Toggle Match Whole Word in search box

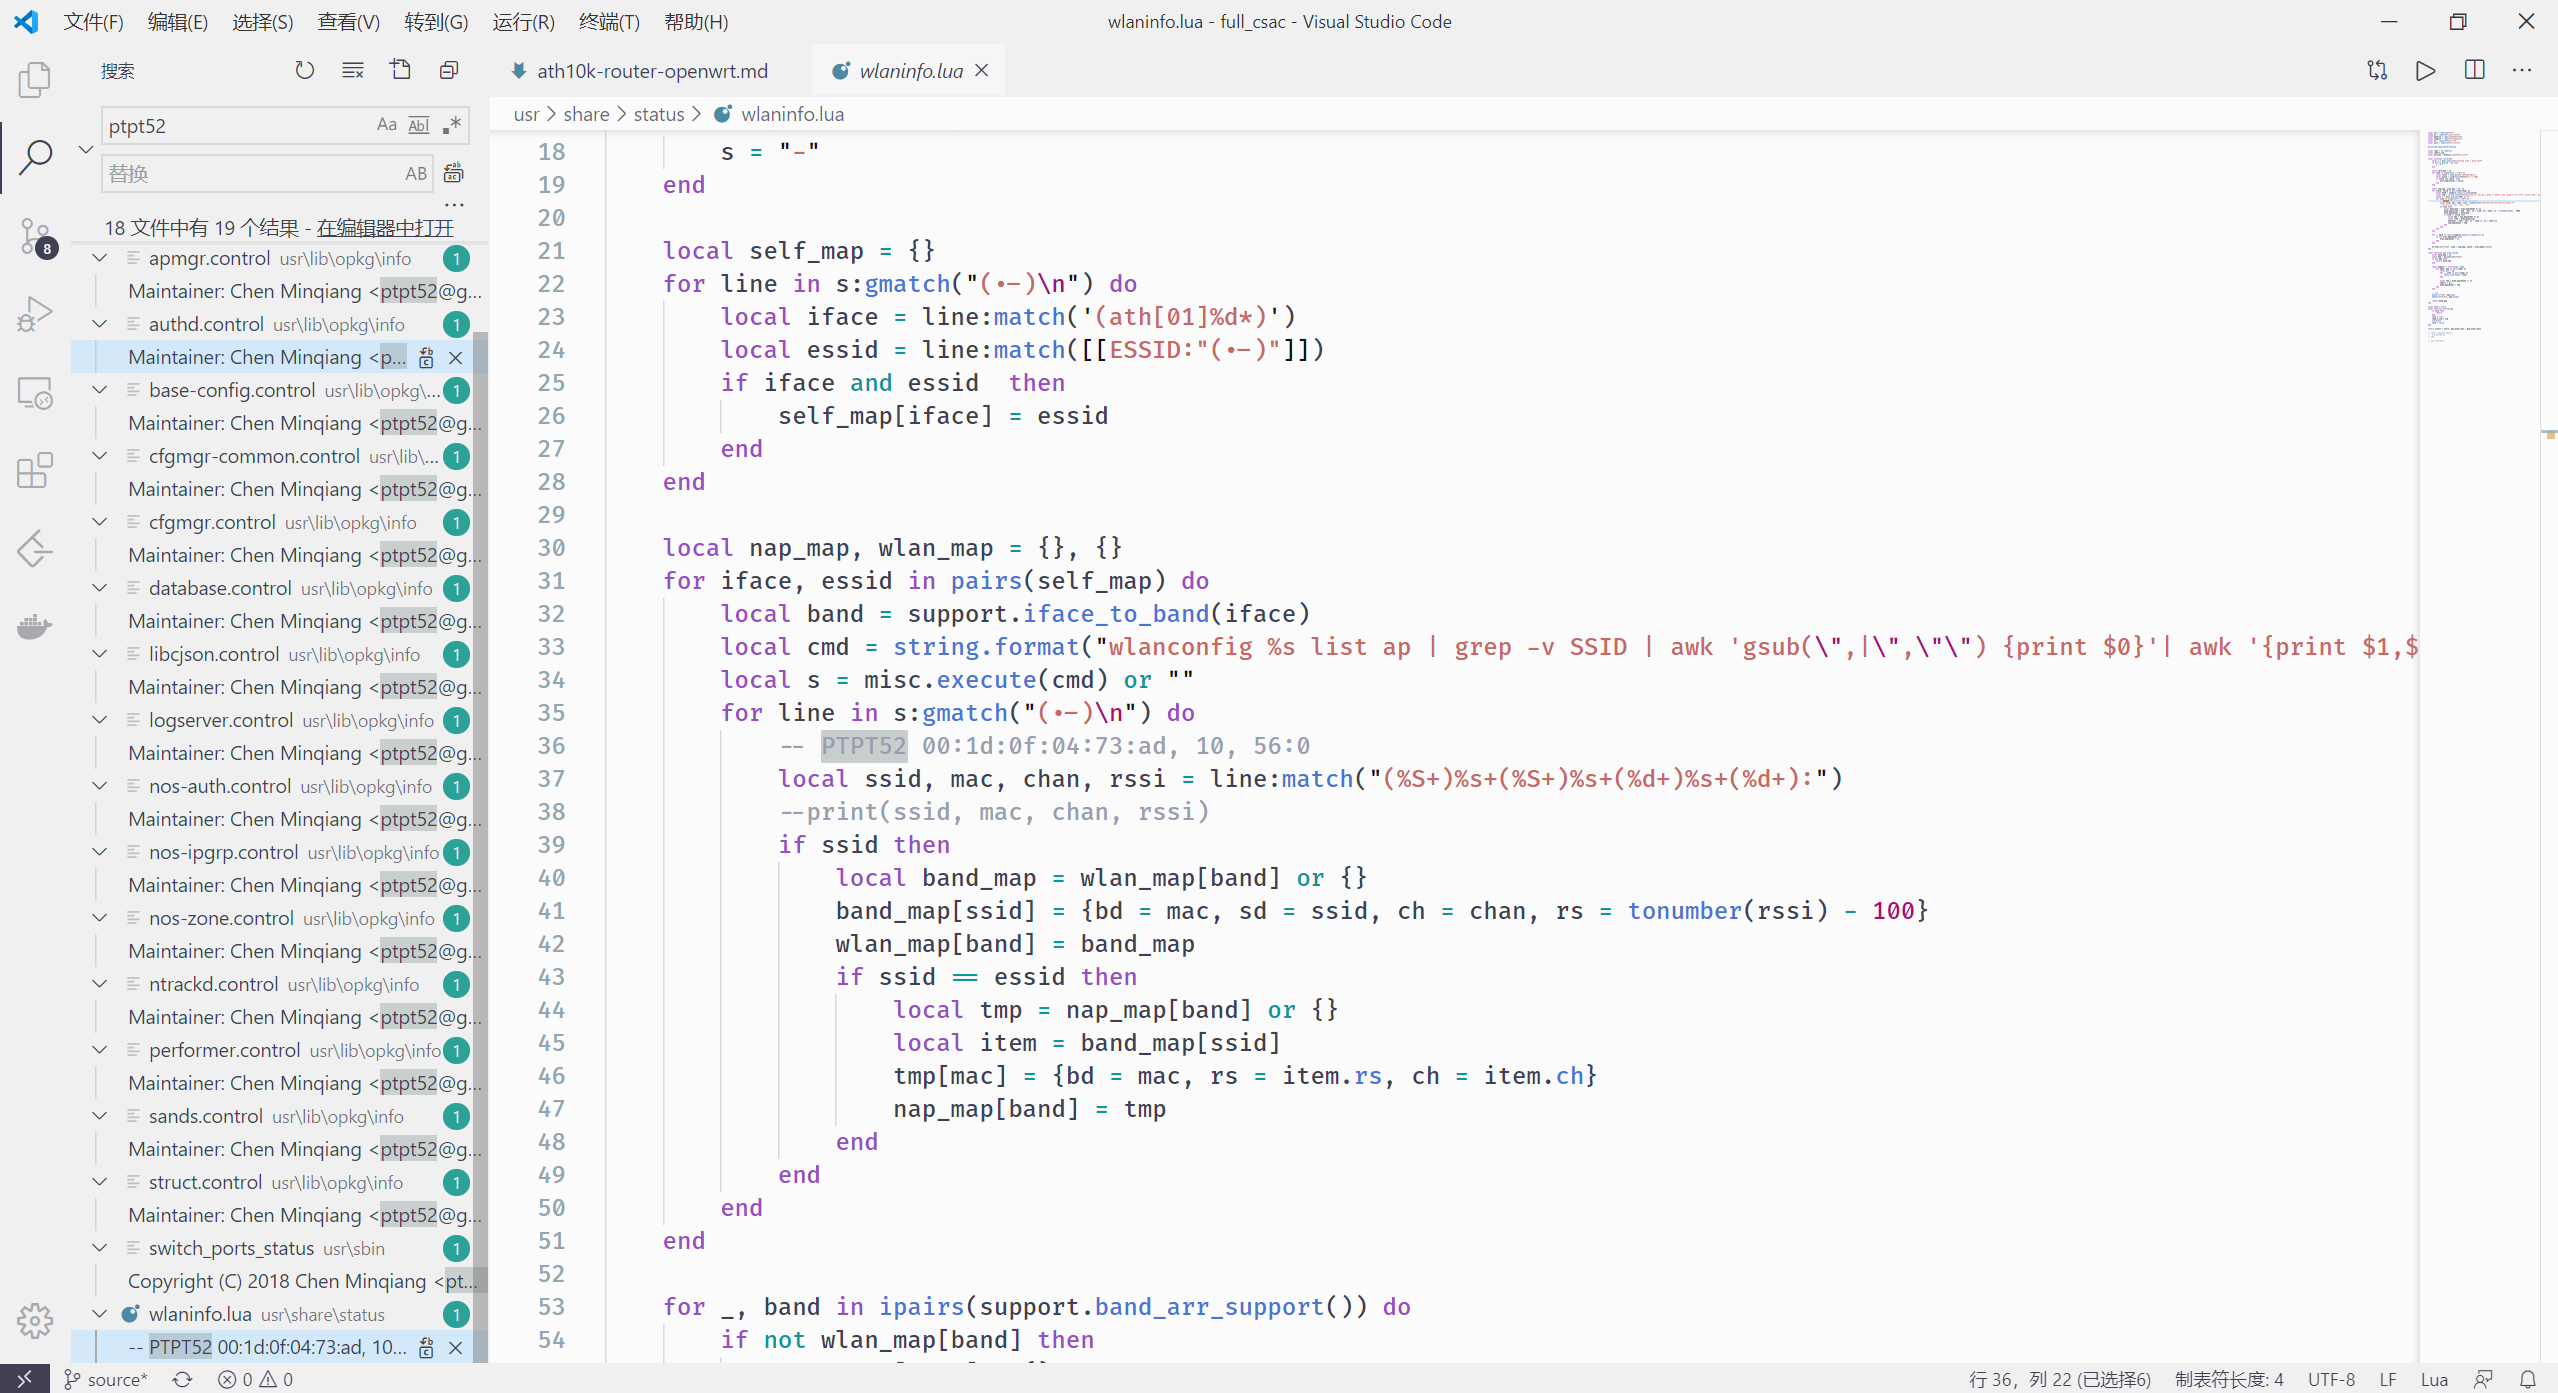pos(419,125)
